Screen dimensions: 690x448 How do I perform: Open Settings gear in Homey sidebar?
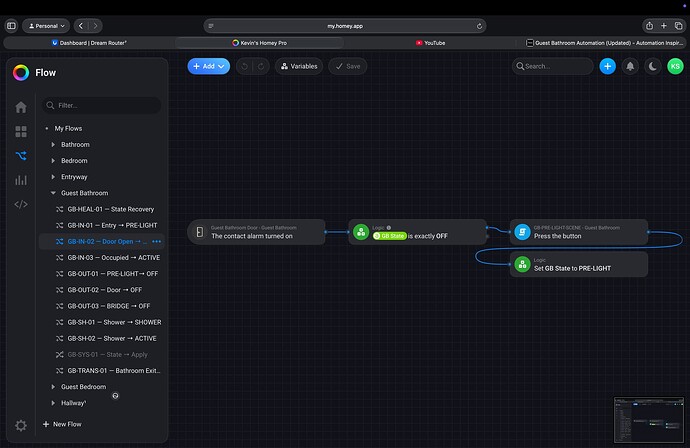[21, 425]
